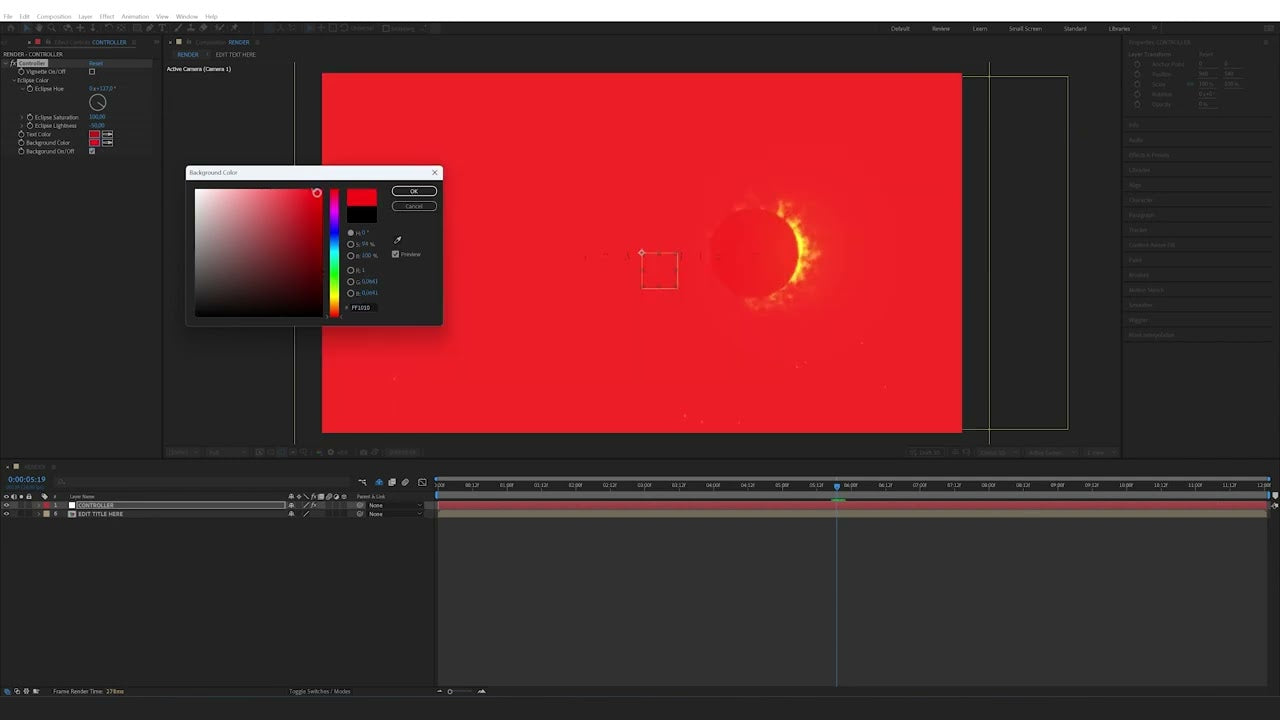
Task: Expand or collapse Layer Switches pane icon
Action: coord(8,691)
